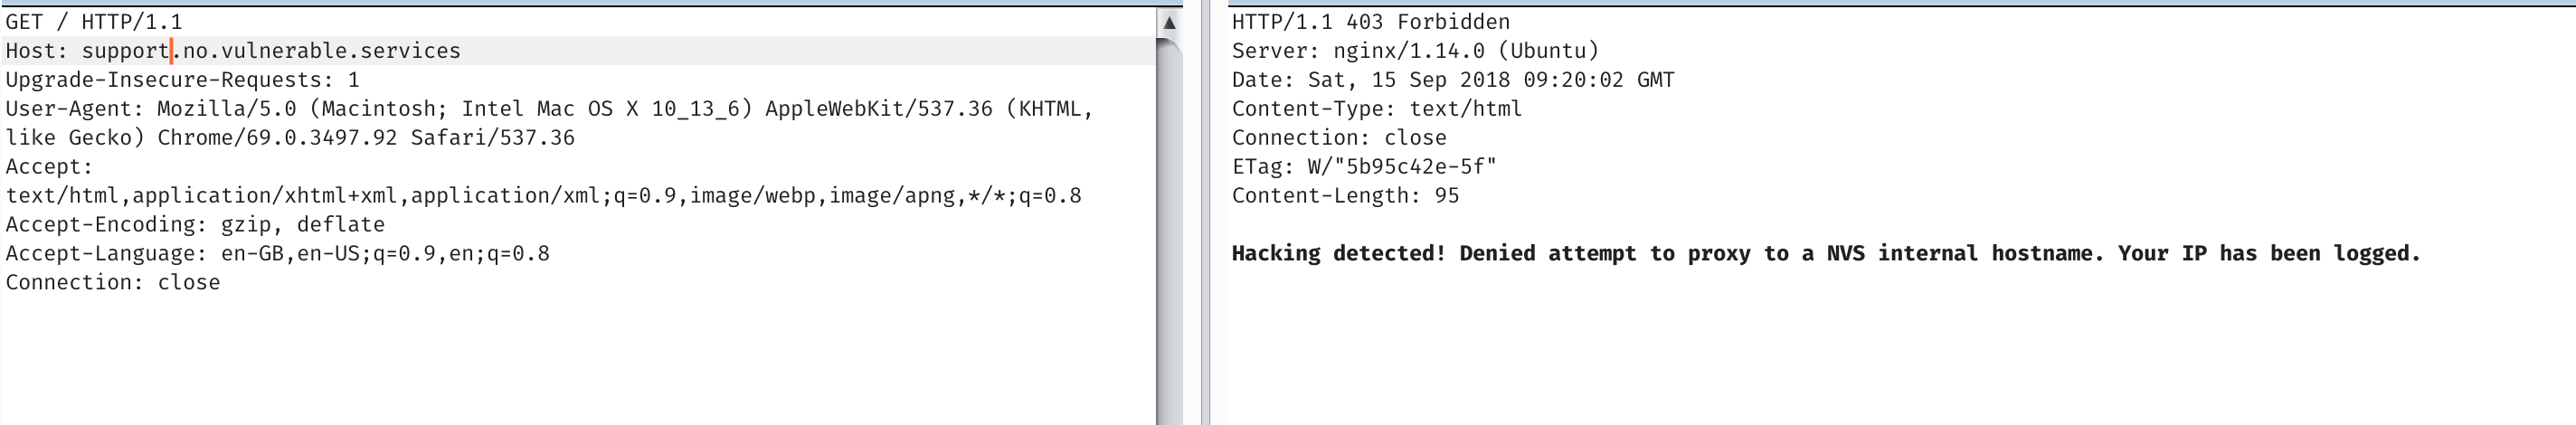Click the Chrome/69.0.3497.92 version text
2576x425 pixels.
(x=277, y=138)
